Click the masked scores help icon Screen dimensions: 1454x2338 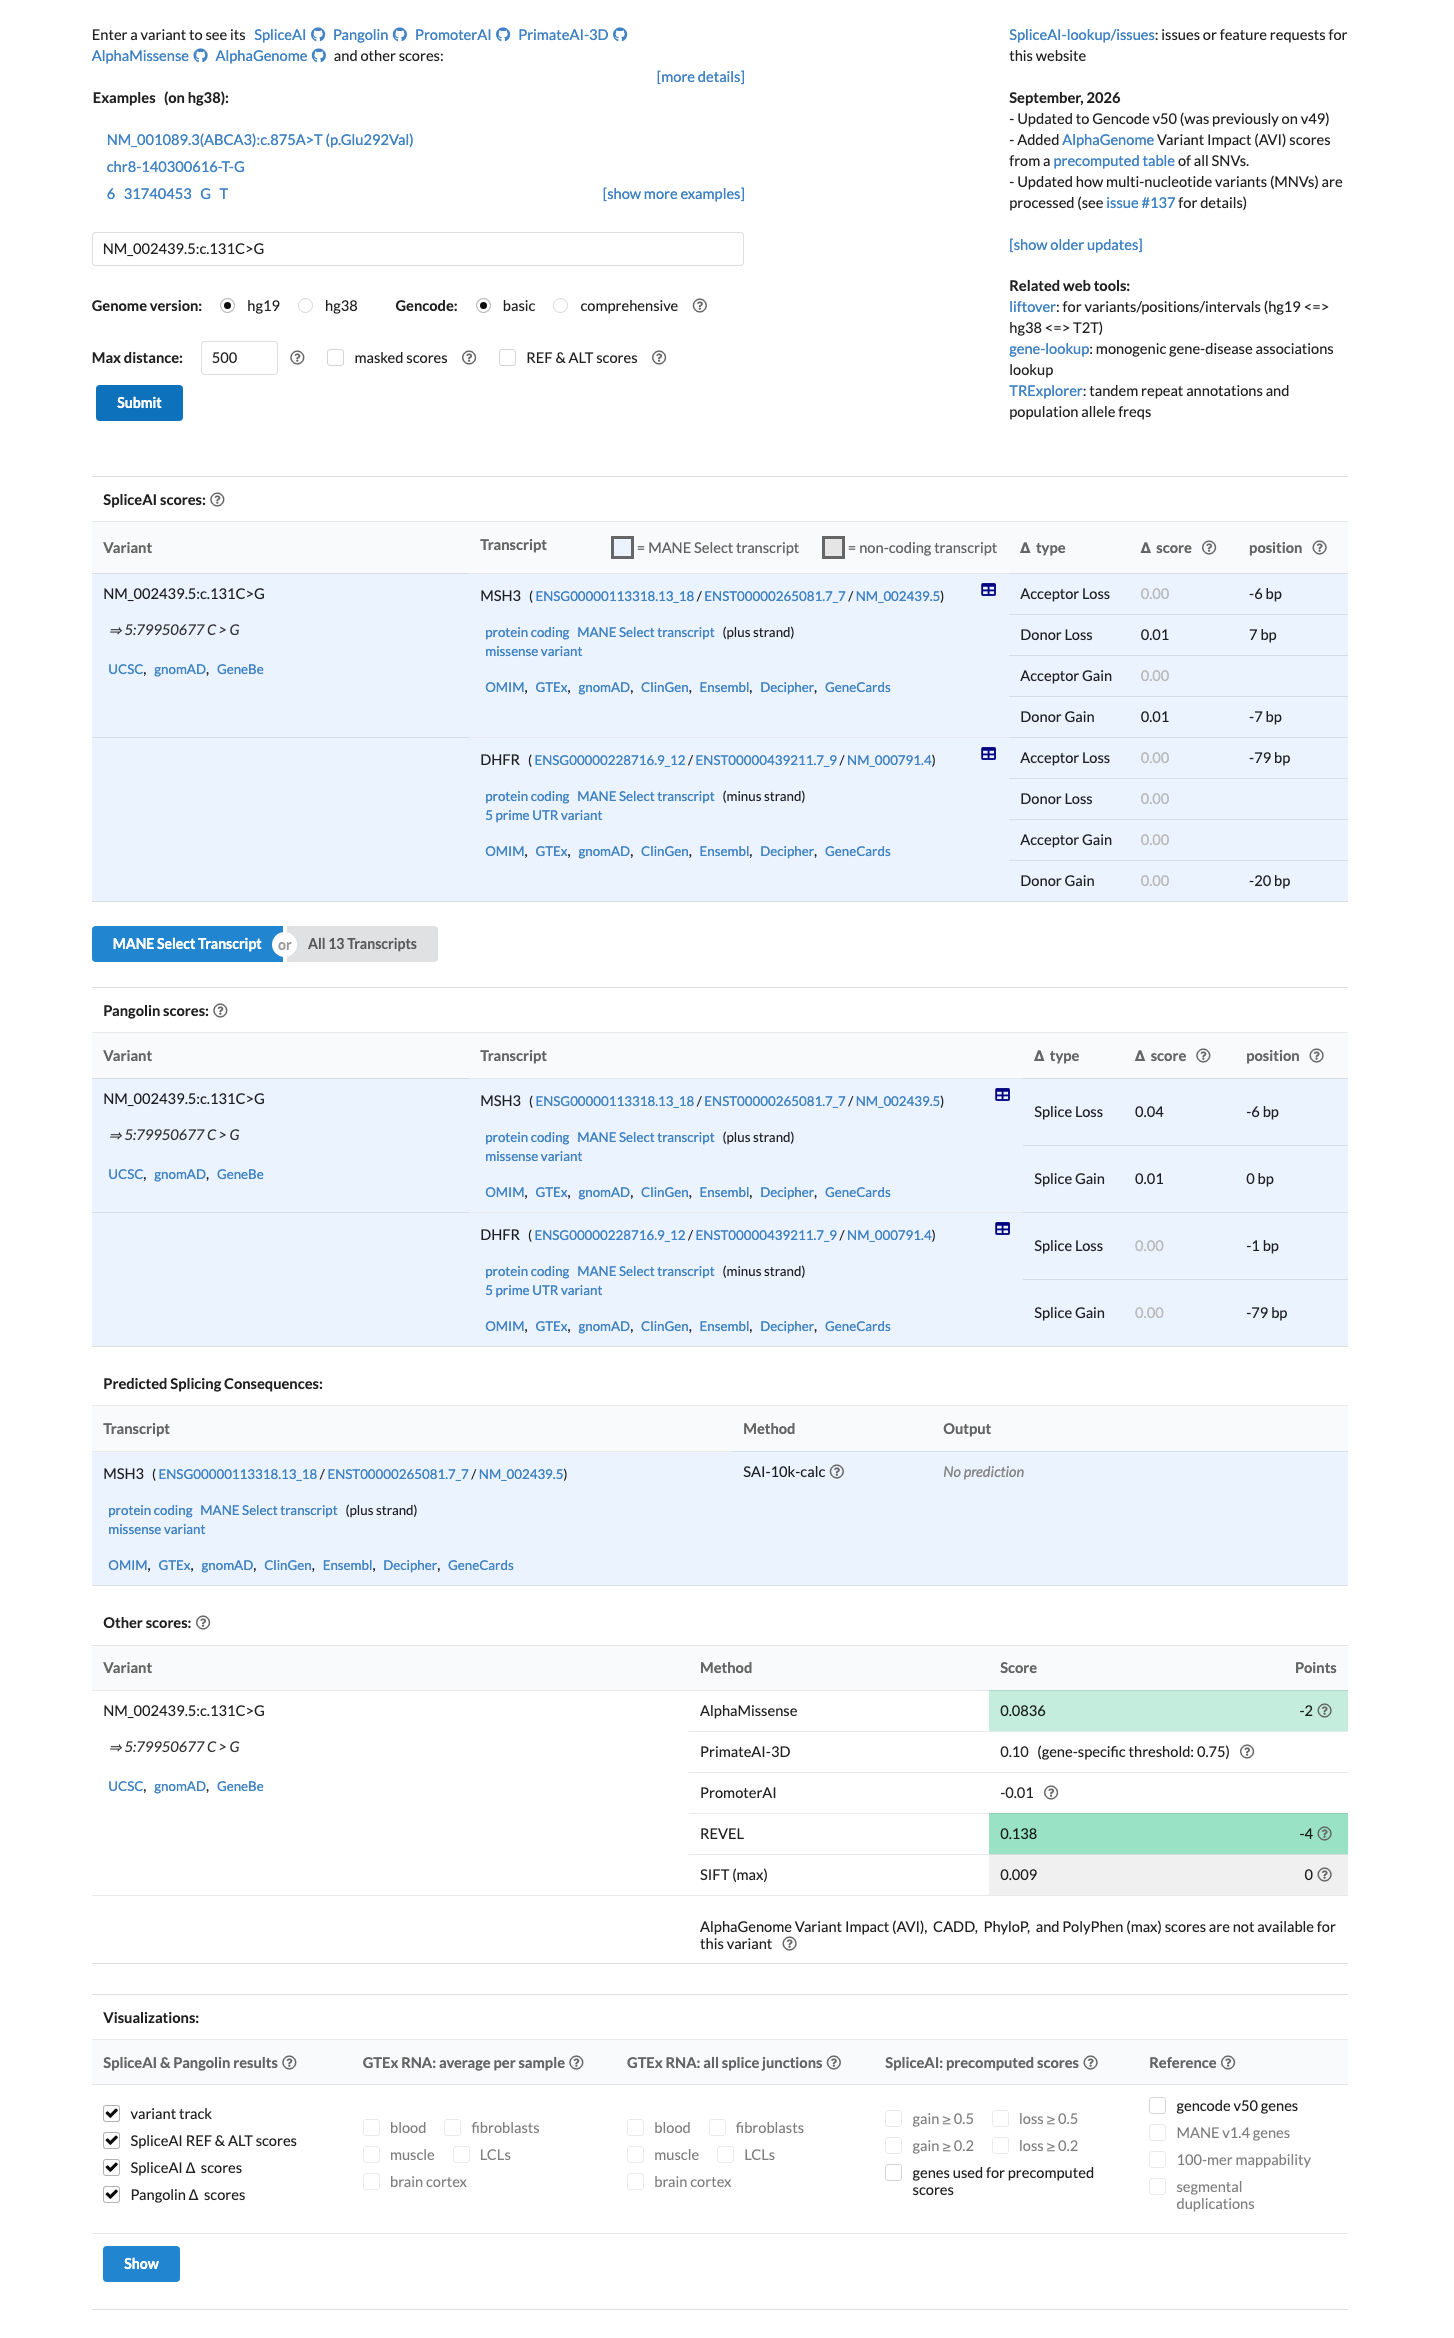(x=469, y=358)
